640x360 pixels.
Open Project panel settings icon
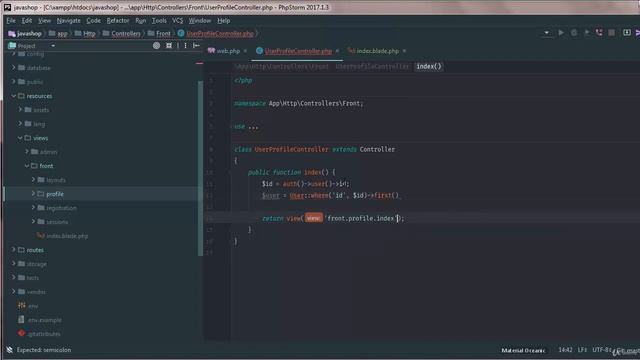[x=185, y=46]
